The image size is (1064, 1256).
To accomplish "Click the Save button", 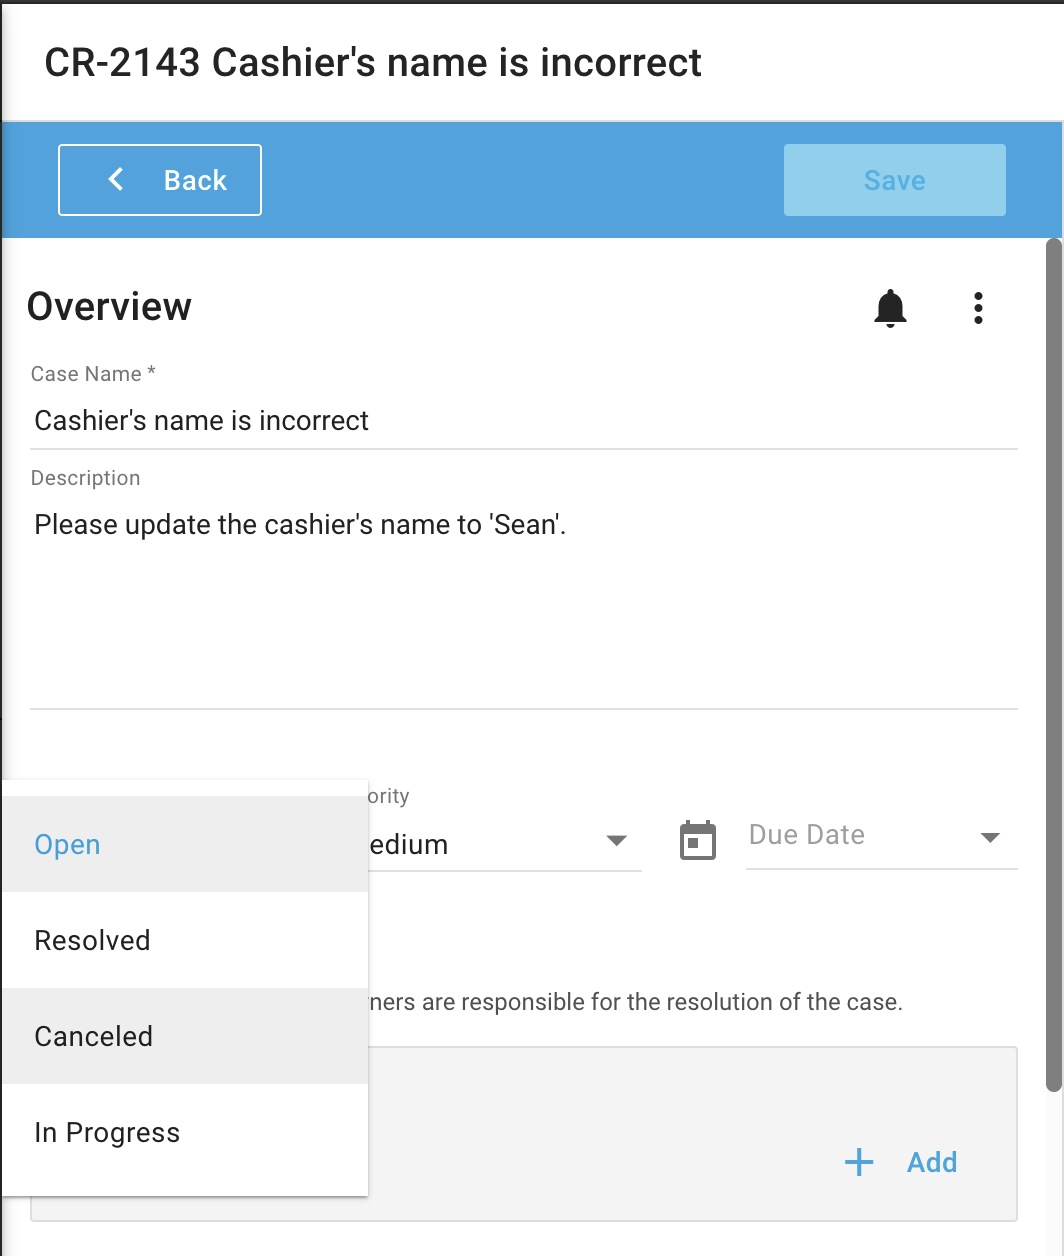I will [x=895, y=180].
